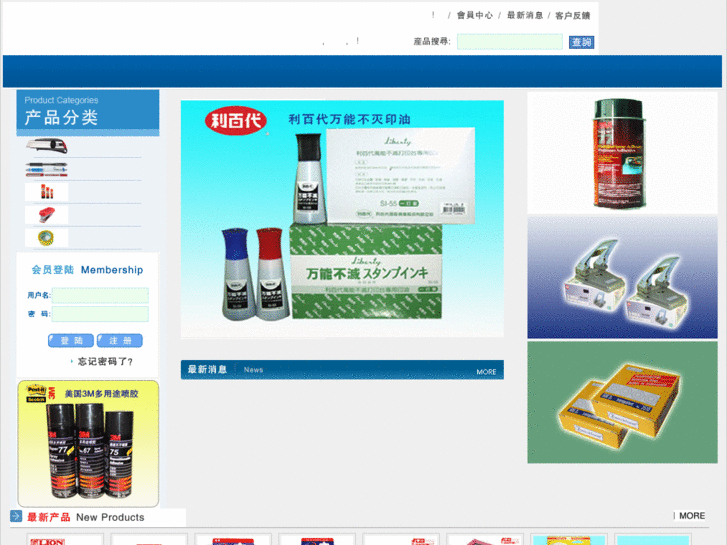Click the 登陆 login button
727x545 pixels.
71,340
